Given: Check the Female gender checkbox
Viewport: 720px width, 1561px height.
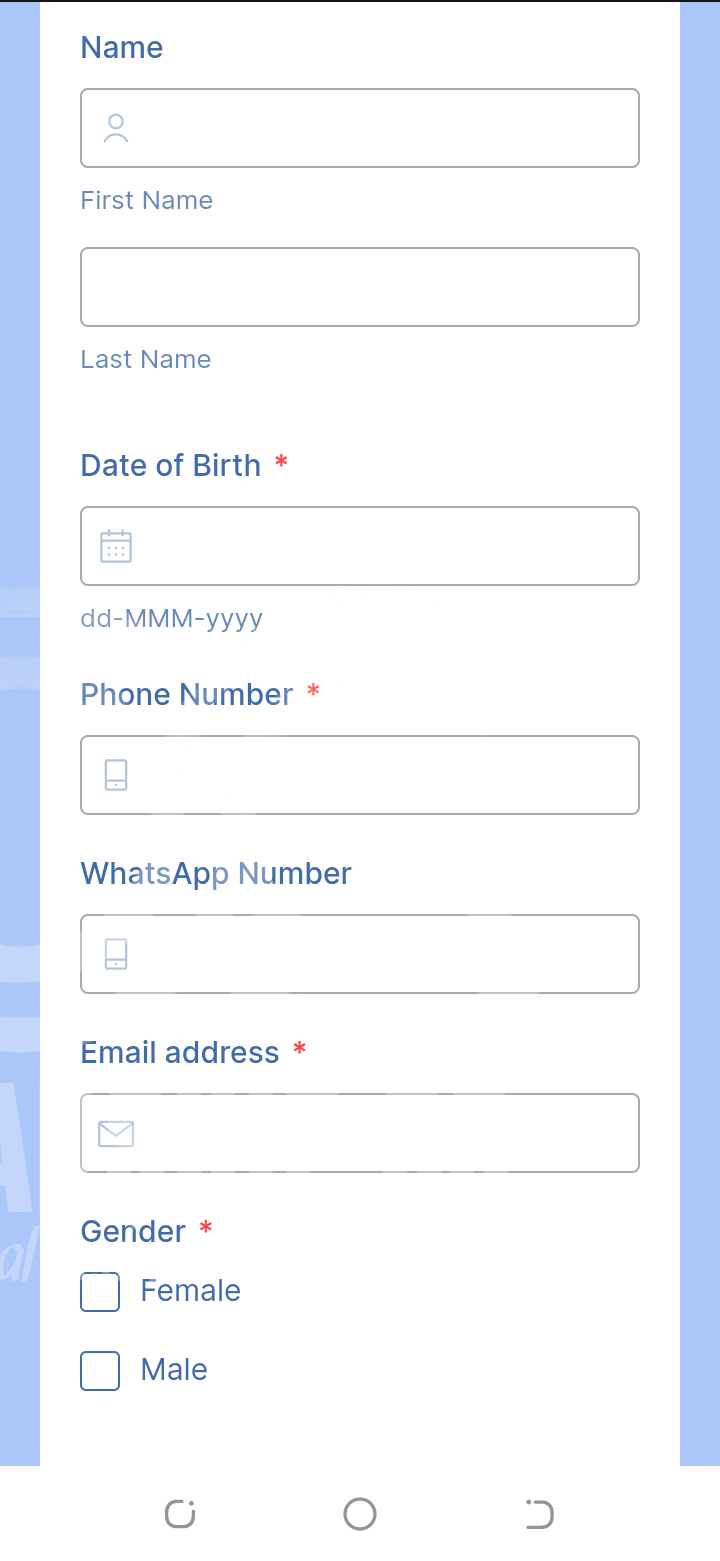Looking at the screenshot, I should [100, 1291].
